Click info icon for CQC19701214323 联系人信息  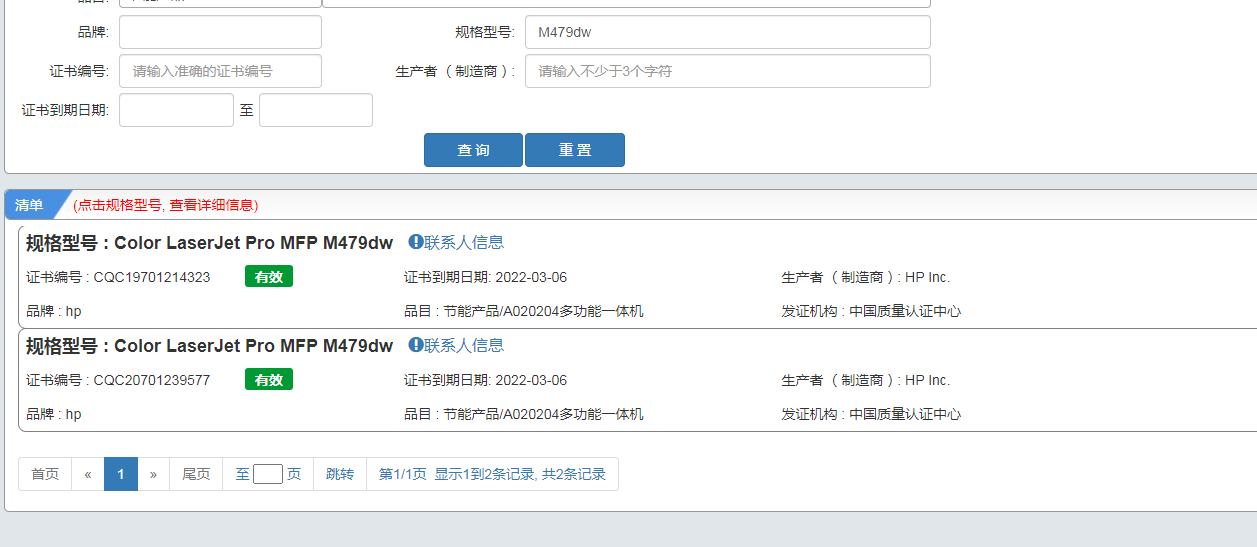coord(416,242)
